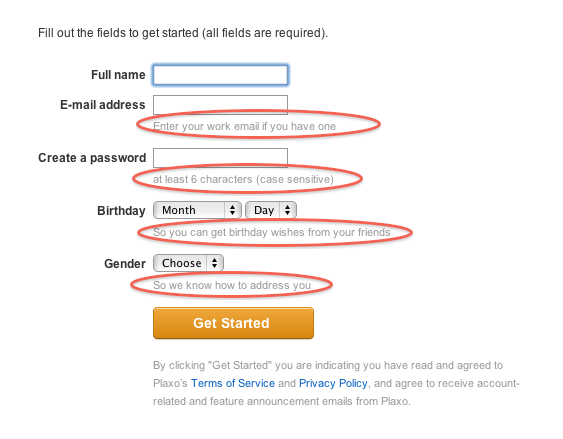
Task: Submit with the orange Get Started button
Action: [233, 323]
